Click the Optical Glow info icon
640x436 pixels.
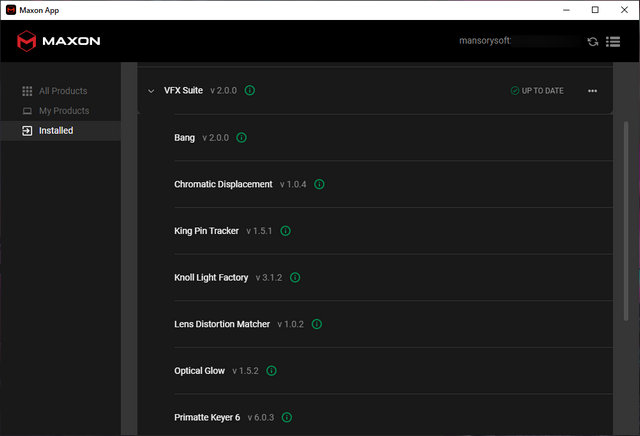point(271,371)
